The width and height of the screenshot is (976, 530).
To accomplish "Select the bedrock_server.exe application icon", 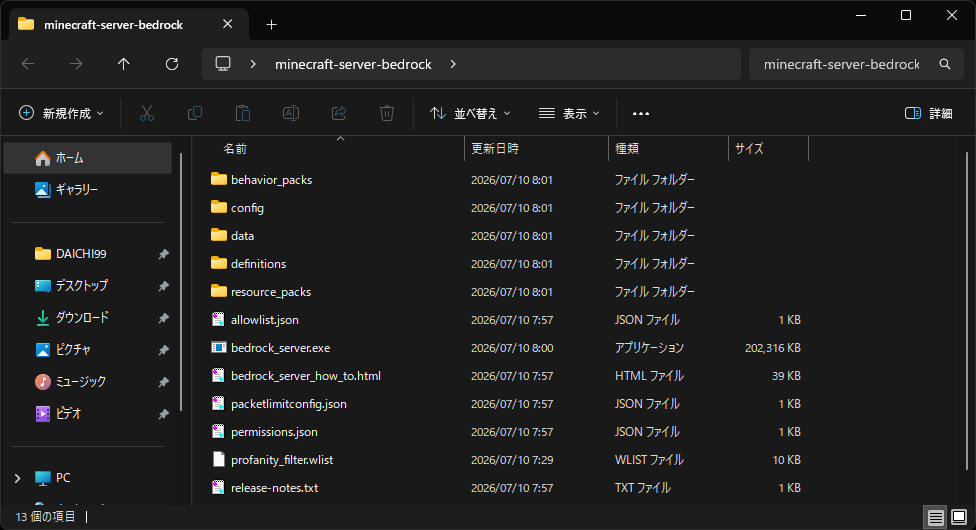I will pyautogui.click(x=218, y=348).
